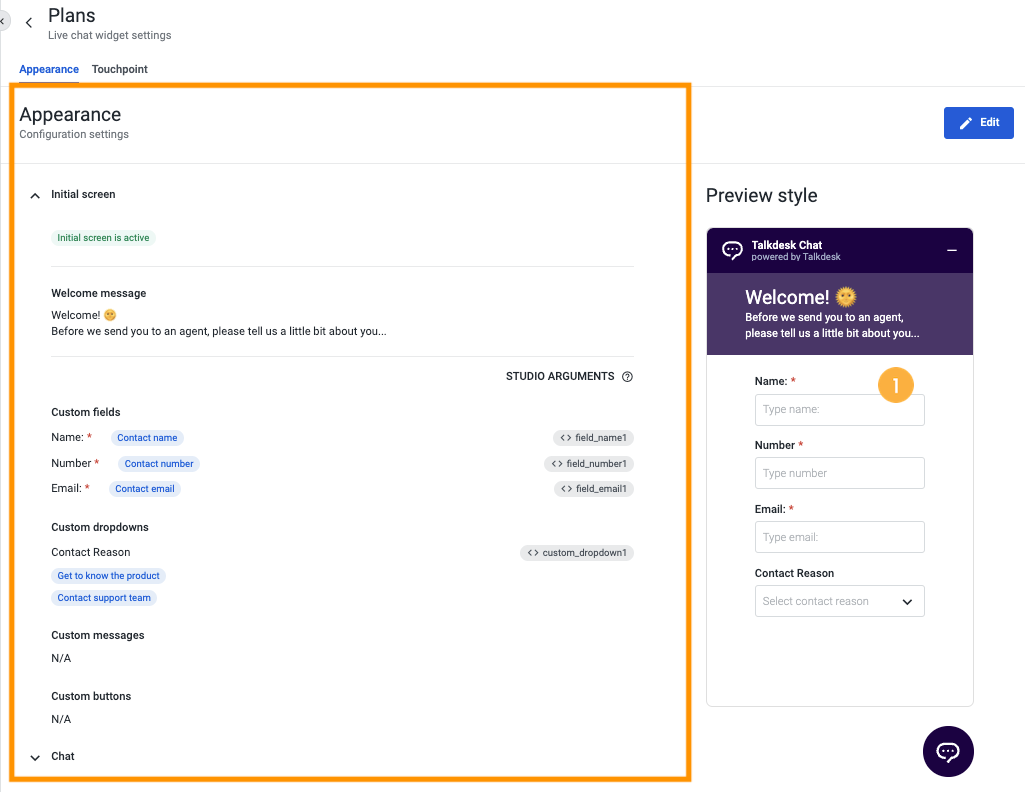Open the Select contact reason dropdown

[x=839, y=601]
